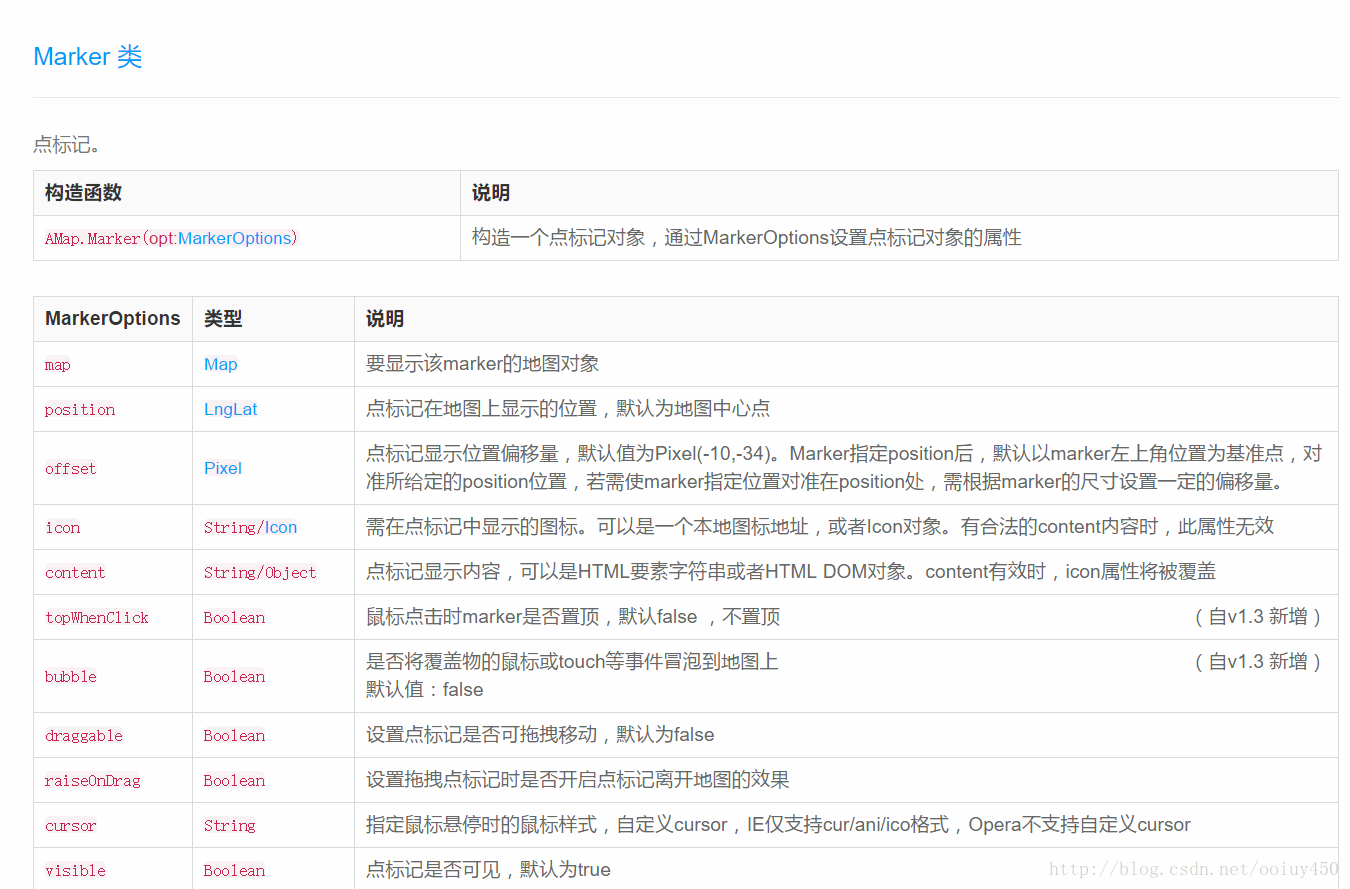Image resolution: width=1350 pixels, height=889 pixels.
Task: Open the Icon type link
Action: click(x=281, y=527)
